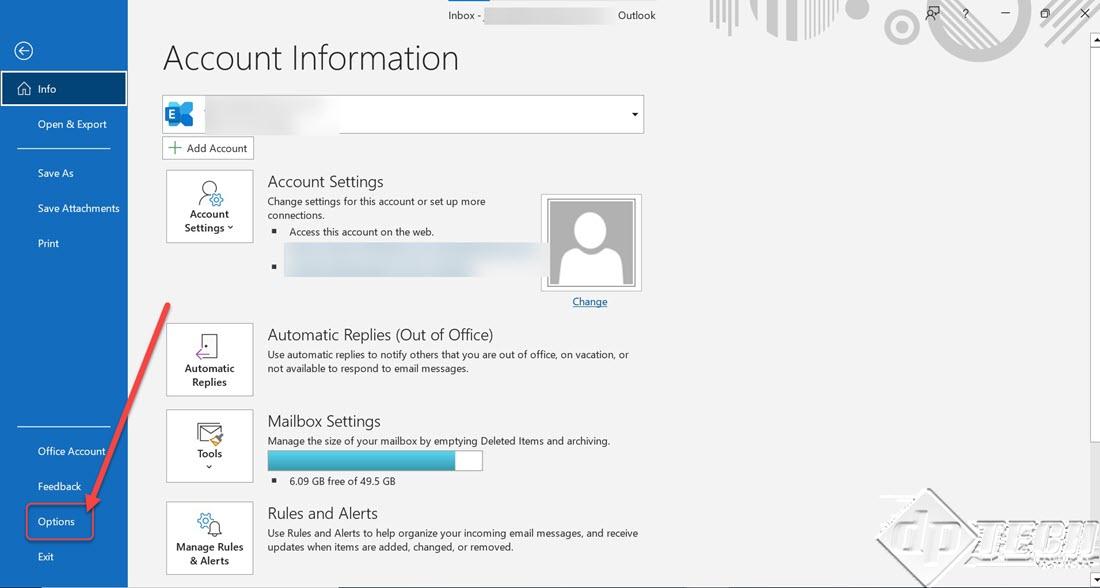
Task: Open the Manage Rules & Alerts icon button
Action: pyautogui.click(x=209, y=537)
